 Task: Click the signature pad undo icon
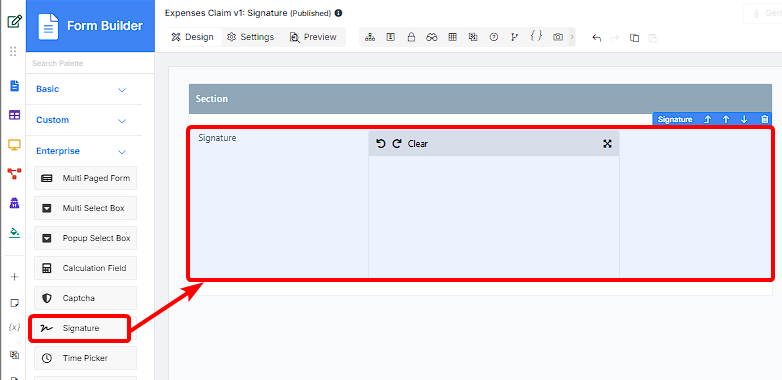[381, 144]
